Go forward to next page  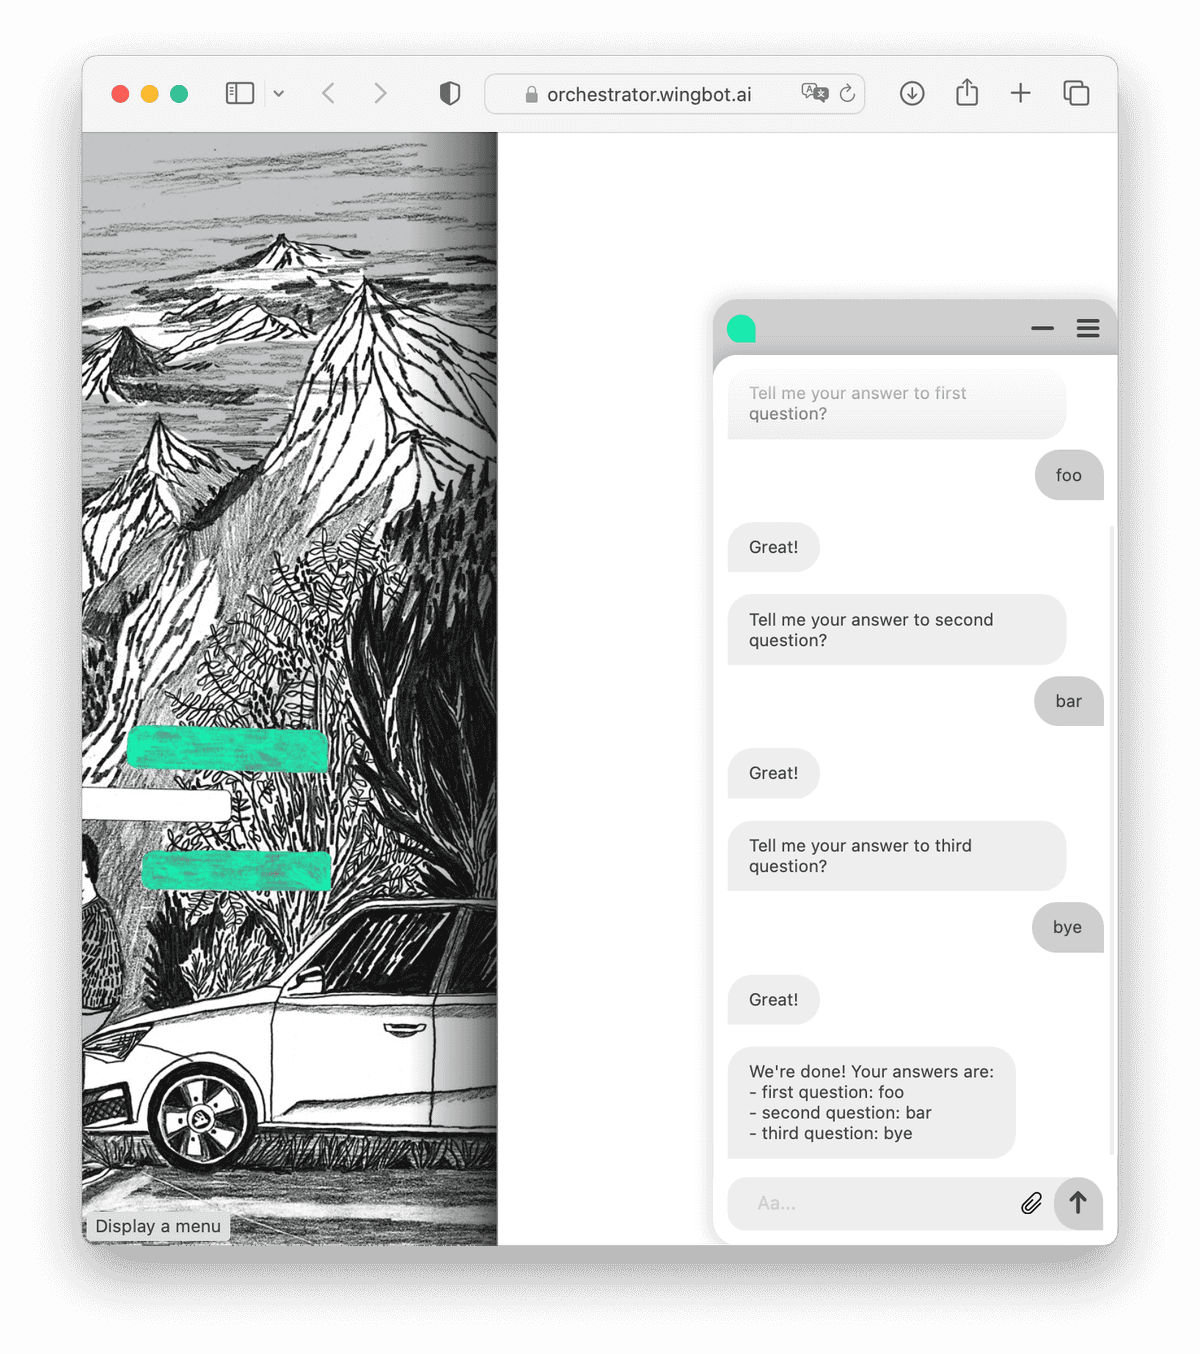tap(380, 93)
